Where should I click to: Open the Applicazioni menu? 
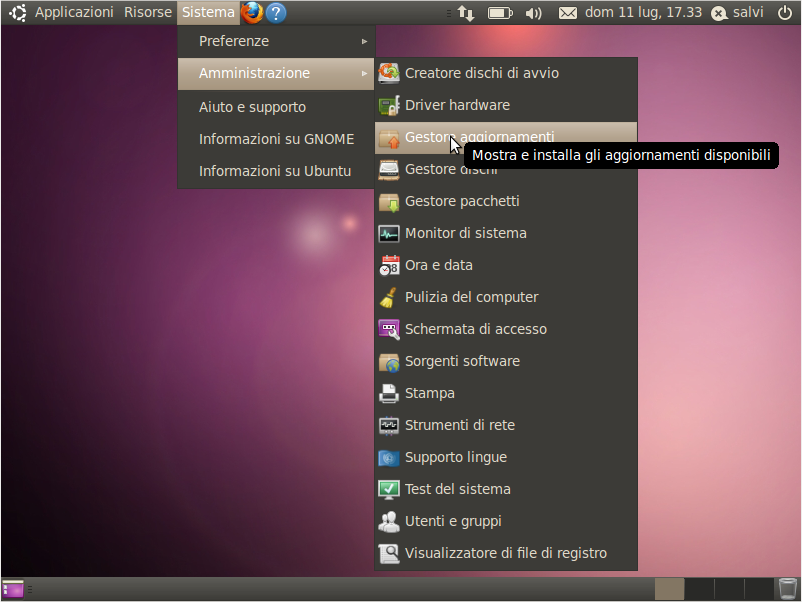[74, 12]
